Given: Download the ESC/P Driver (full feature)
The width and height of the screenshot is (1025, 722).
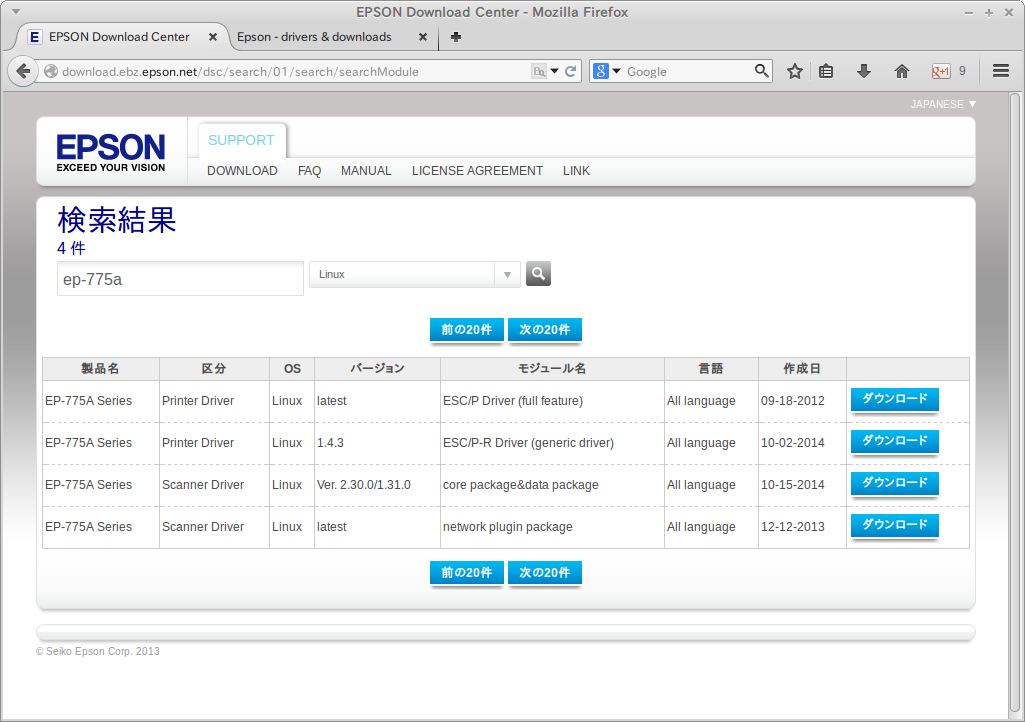Looking at the screenshot, I should click(894, 399).
